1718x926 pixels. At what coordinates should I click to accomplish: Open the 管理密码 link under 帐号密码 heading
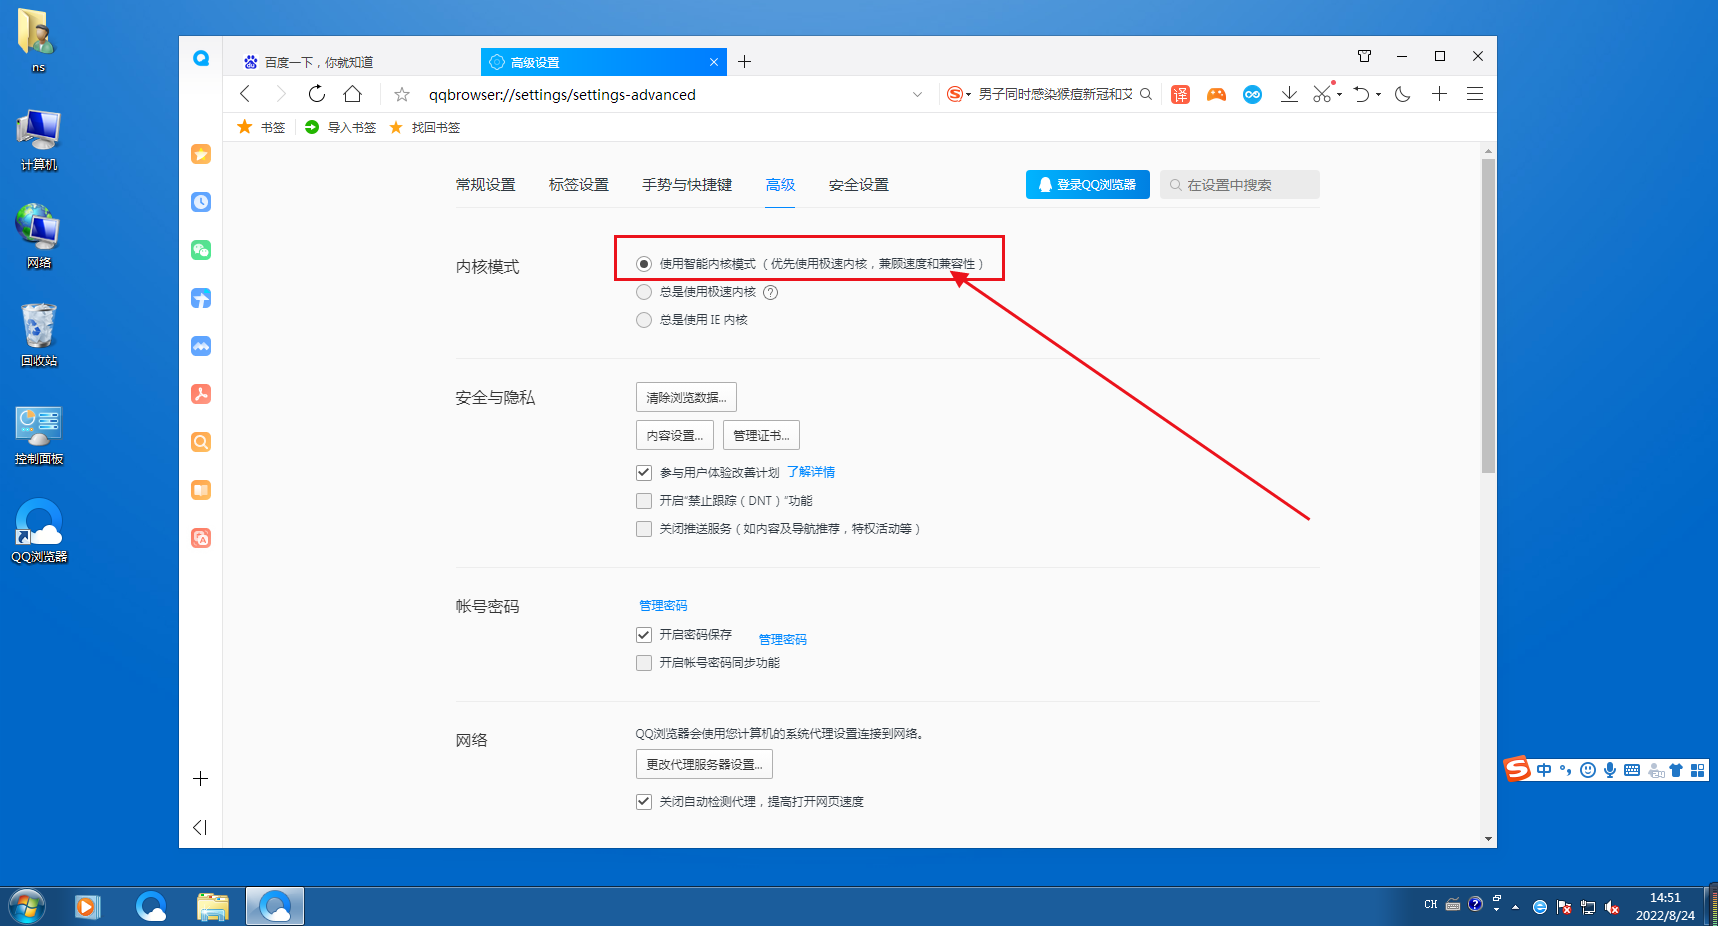pos(663,606)
